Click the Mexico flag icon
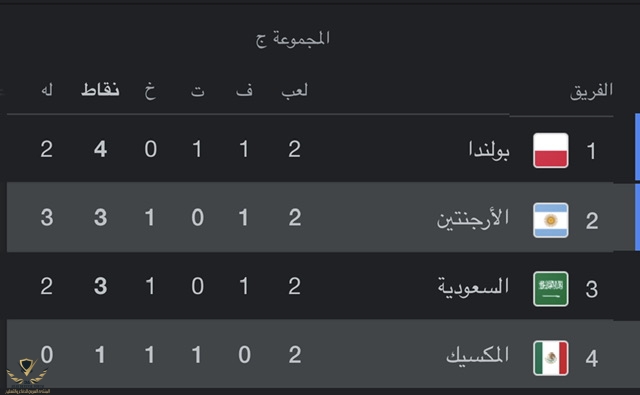 click(x=551, y=358)
